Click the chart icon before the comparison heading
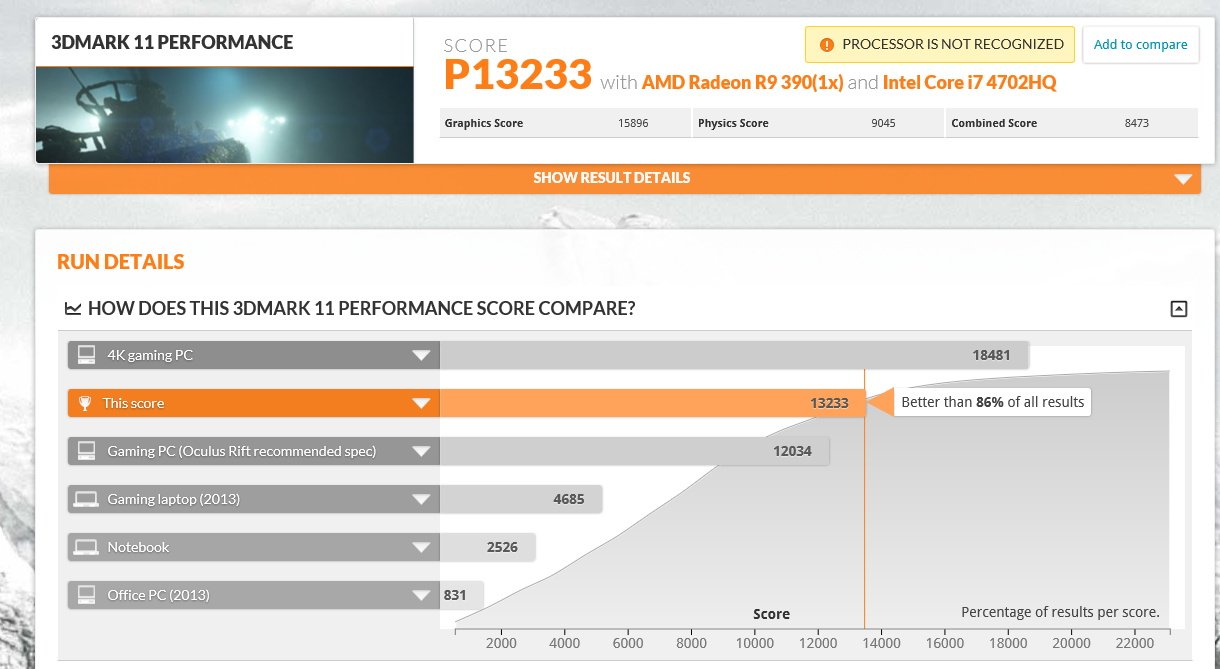1220x669 pixels. pyautogui.click(x=73, y=308)
